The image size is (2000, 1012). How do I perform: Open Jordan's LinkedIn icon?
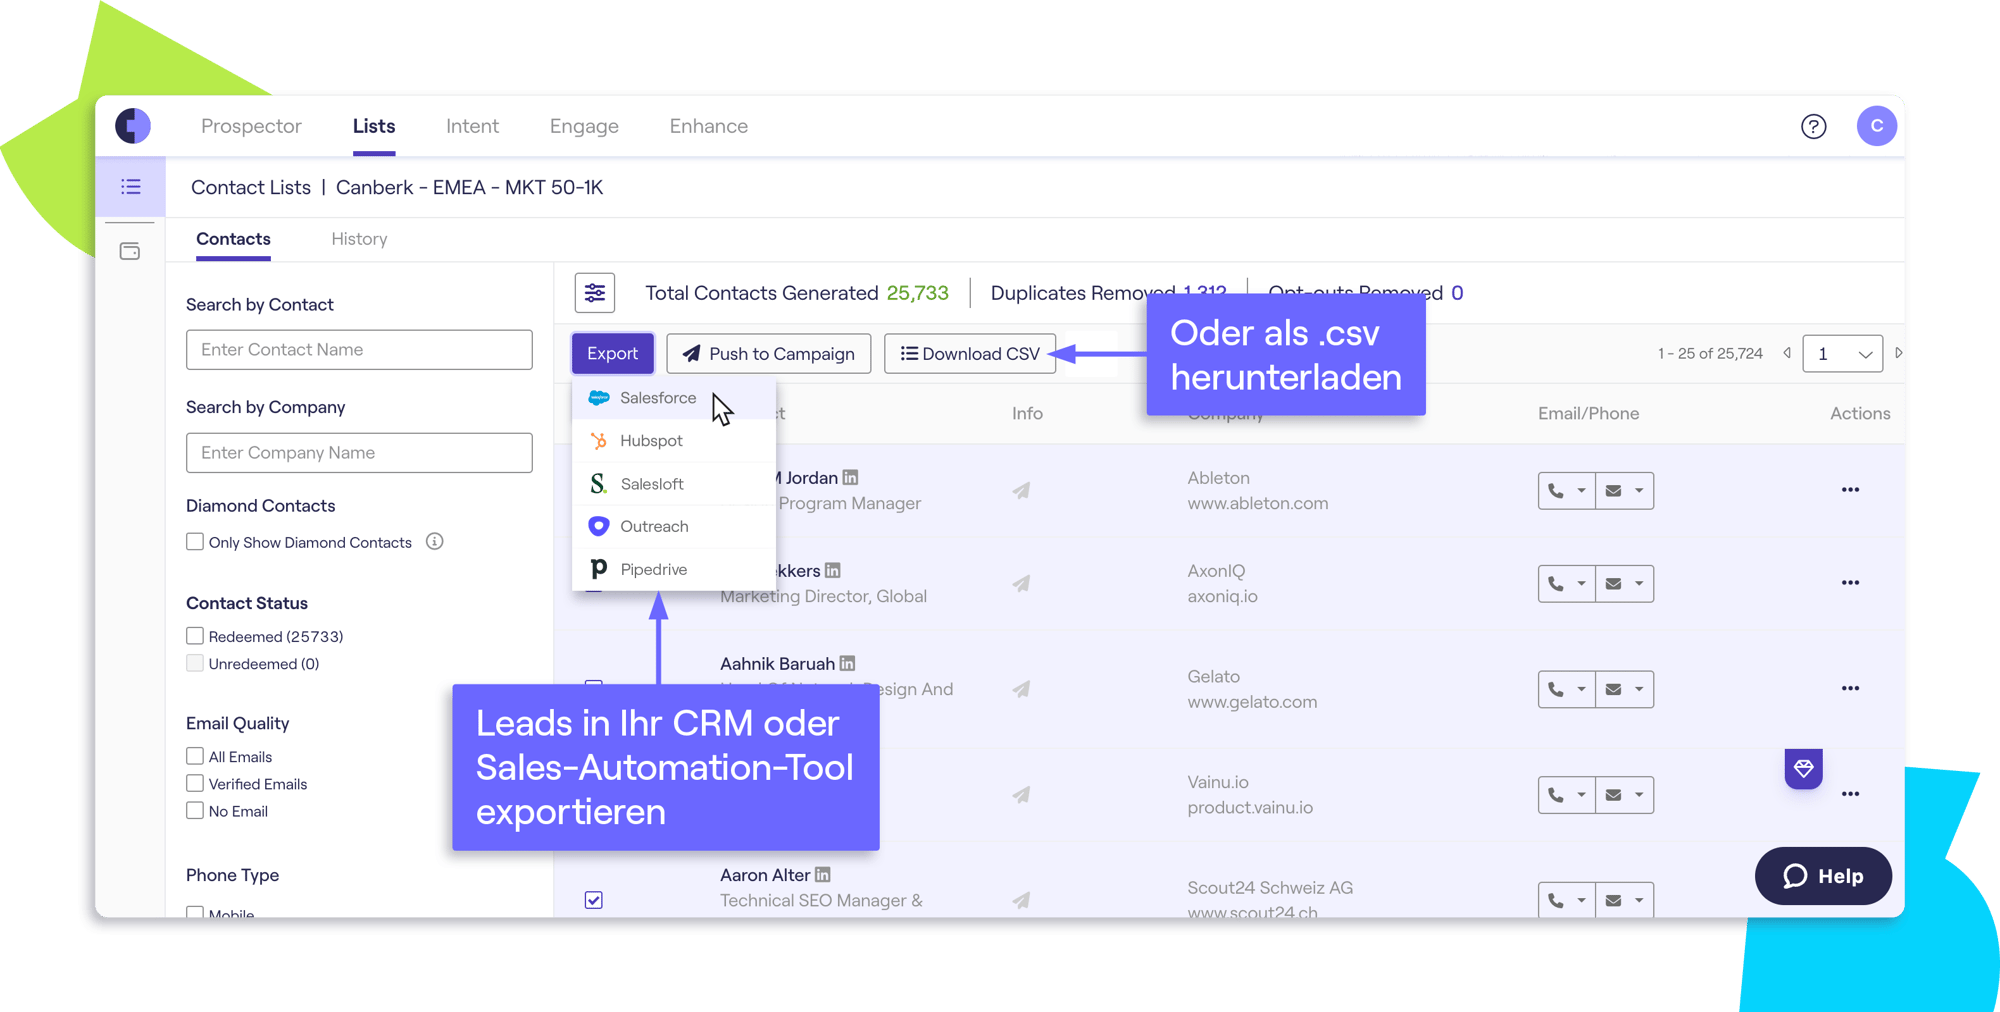(x=850, y=478)
